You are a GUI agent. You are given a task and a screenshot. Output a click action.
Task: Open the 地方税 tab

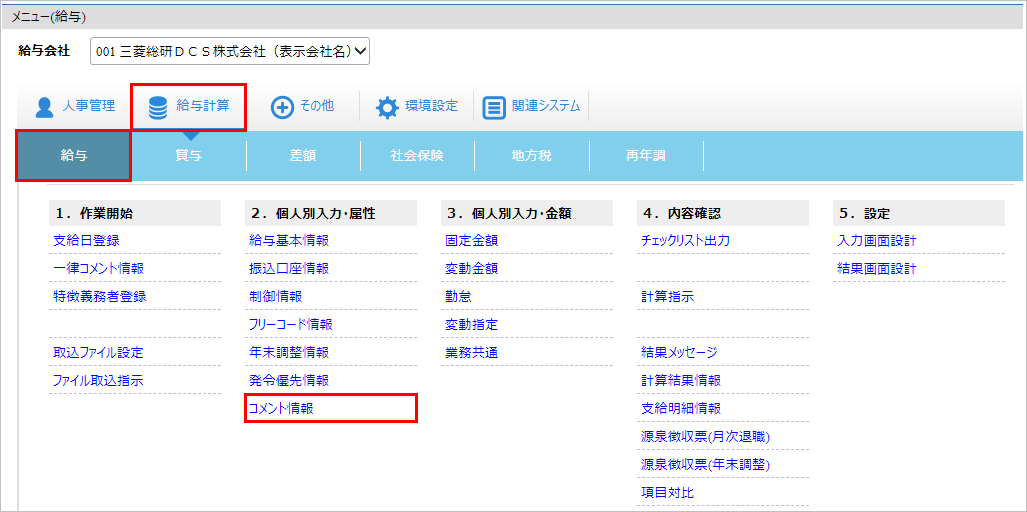click(532, 156)
